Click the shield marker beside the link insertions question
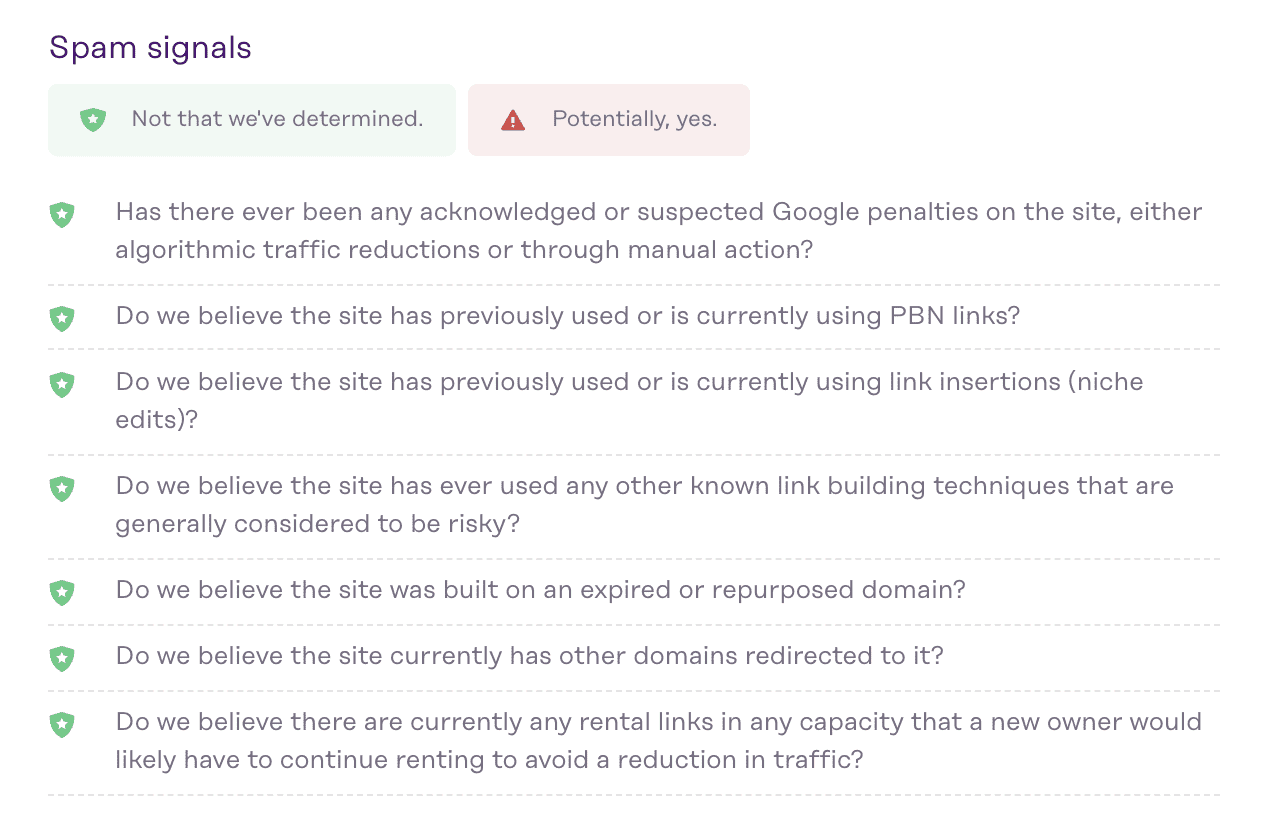The image size is (1284, 820). (x=62, y=384)
